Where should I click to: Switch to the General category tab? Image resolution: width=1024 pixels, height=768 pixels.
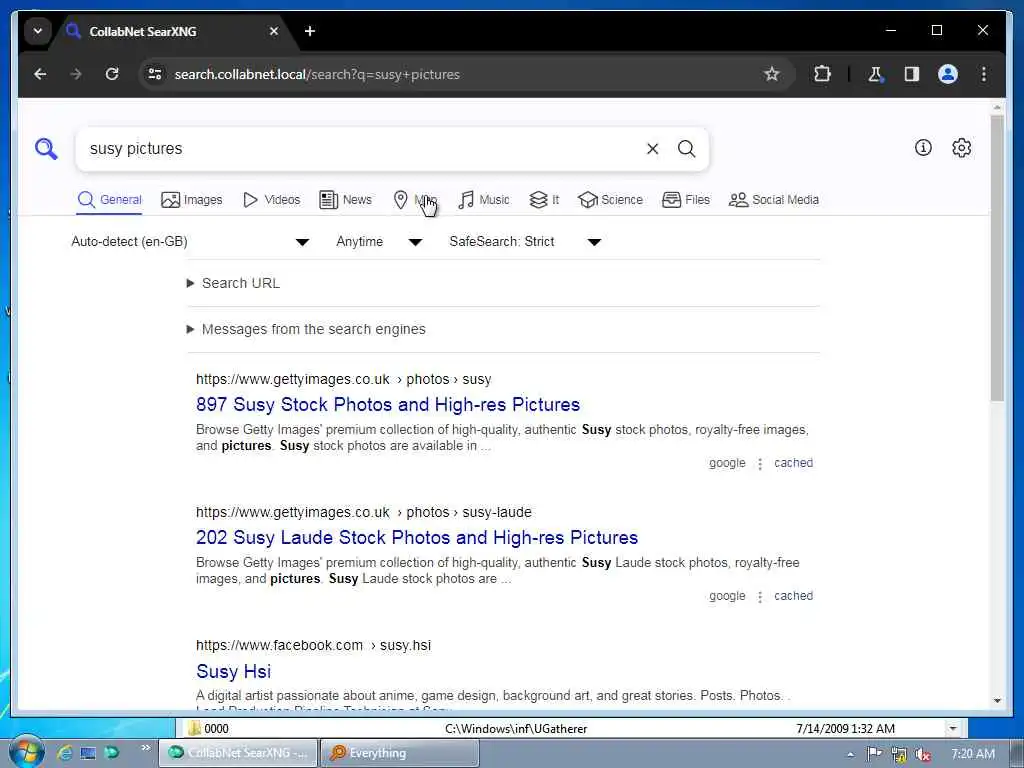point(109,200)
